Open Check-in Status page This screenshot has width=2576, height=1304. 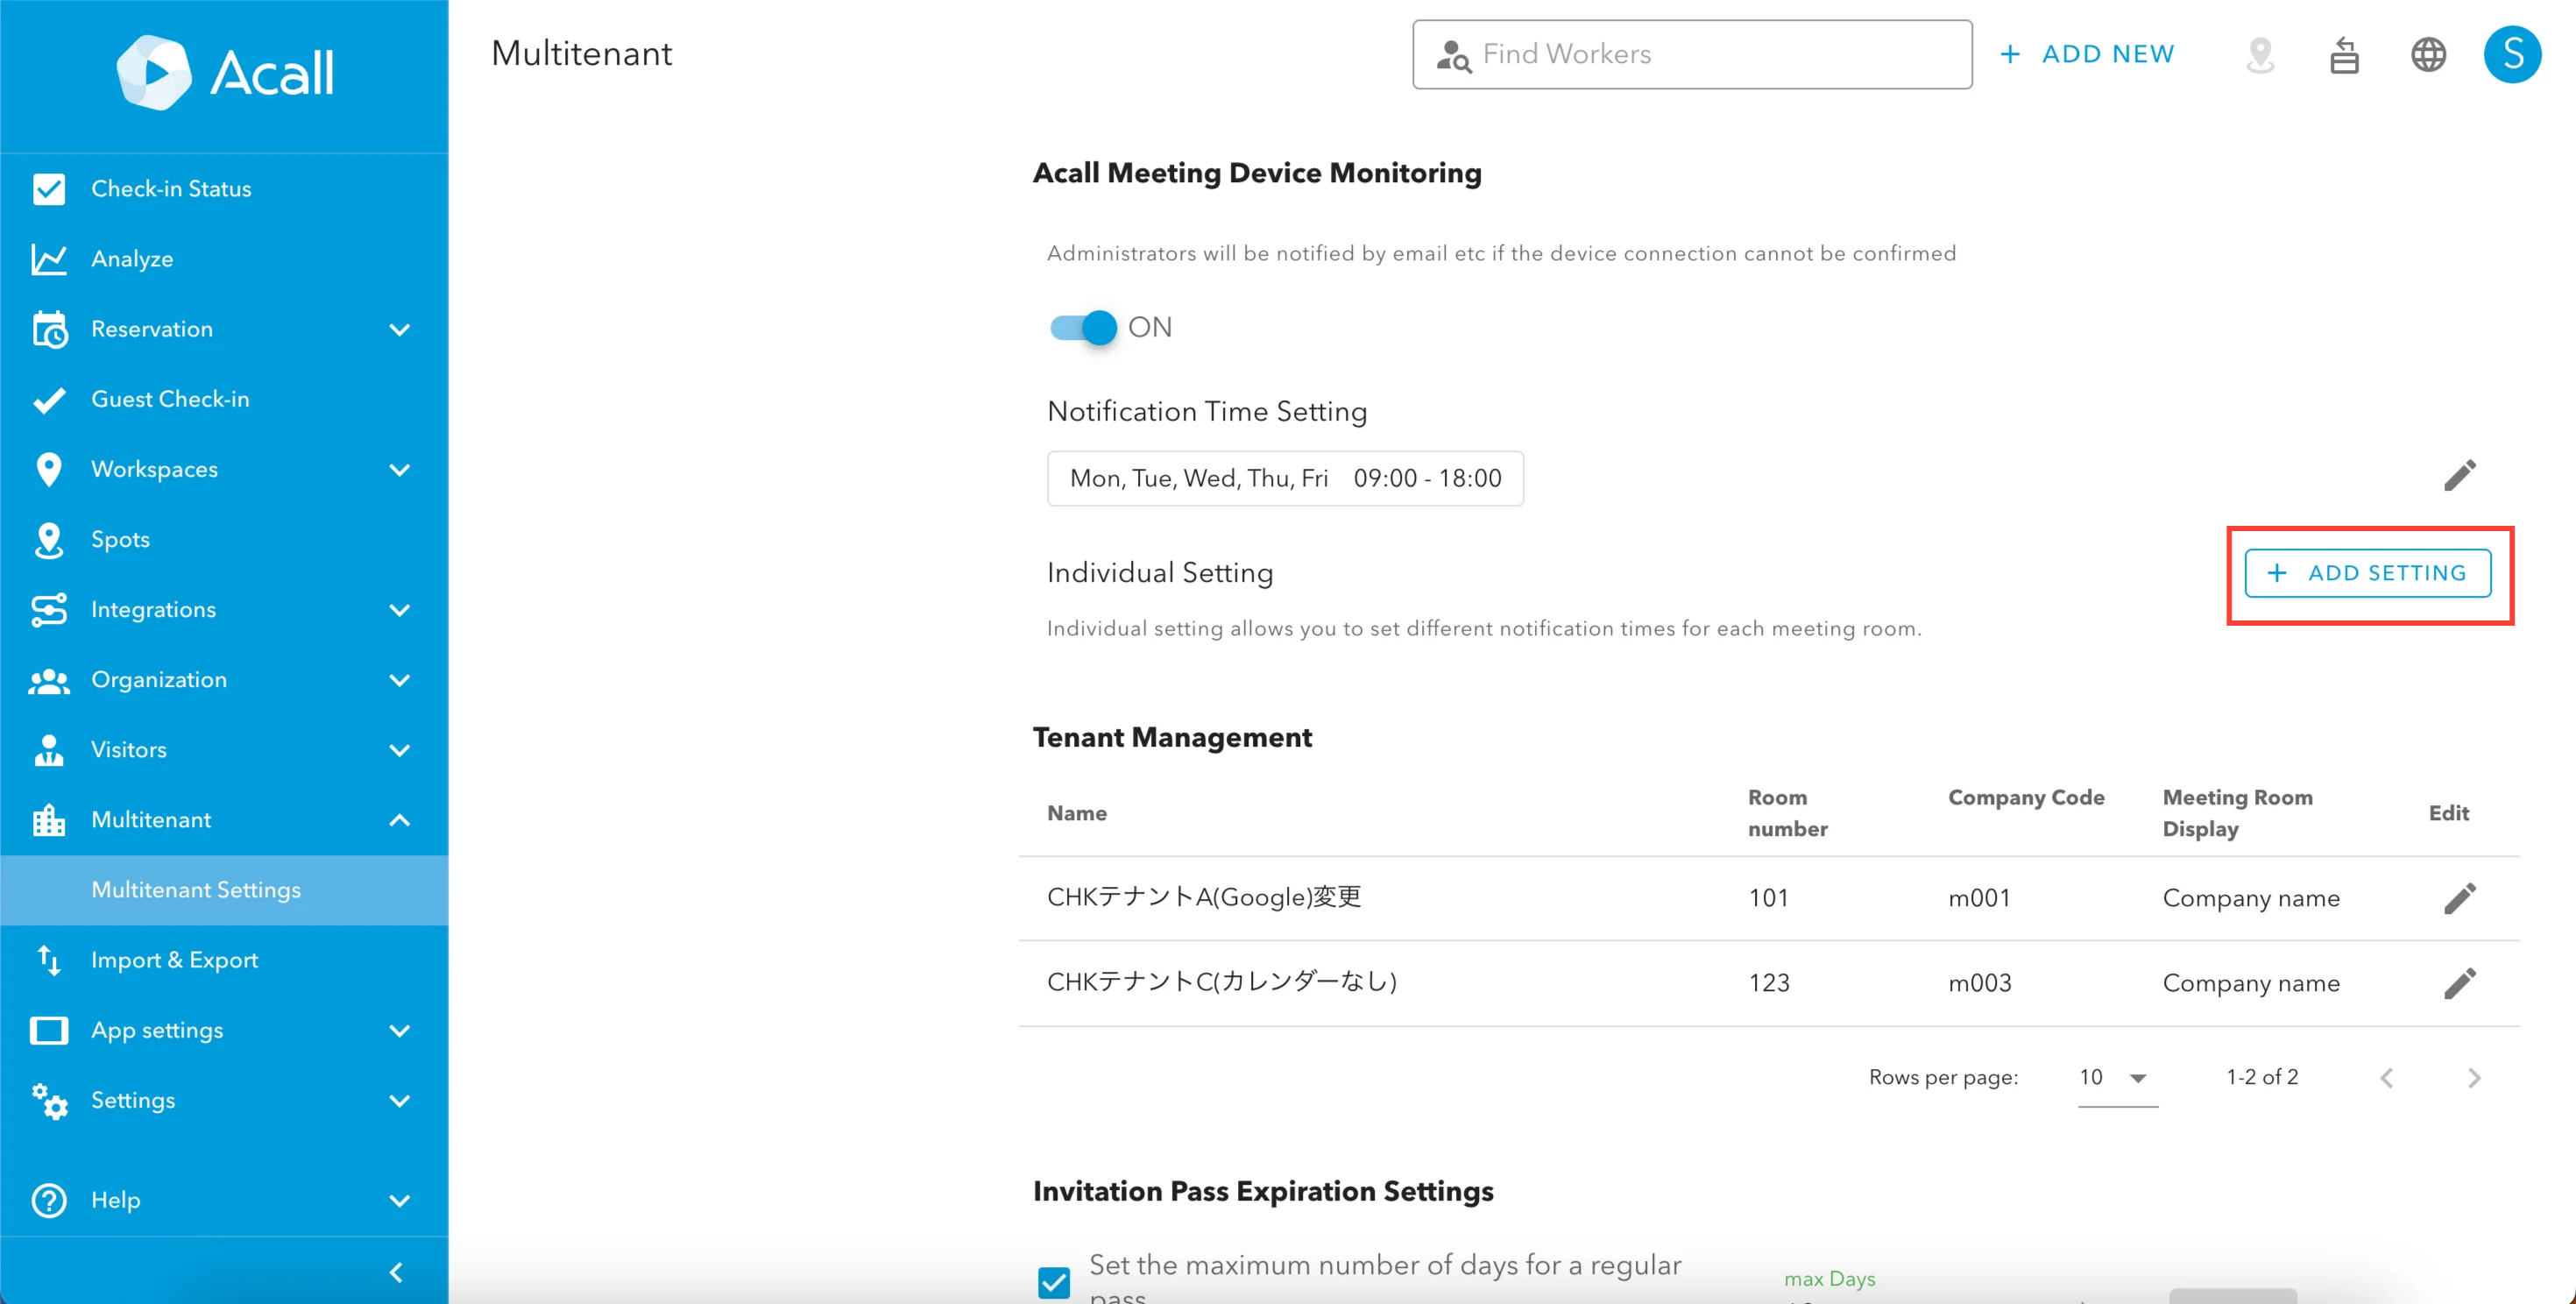tap(170, 189)
